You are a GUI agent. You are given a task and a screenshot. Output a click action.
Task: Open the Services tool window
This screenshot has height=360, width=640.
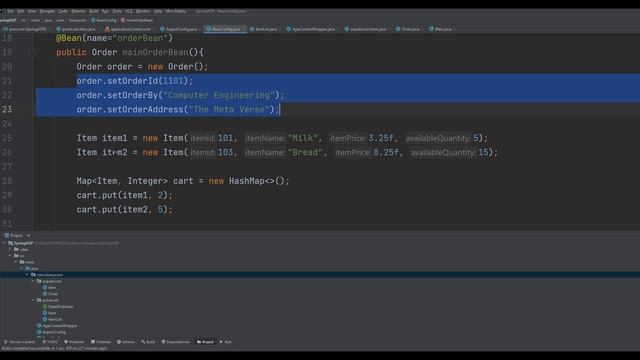[126, 342]
